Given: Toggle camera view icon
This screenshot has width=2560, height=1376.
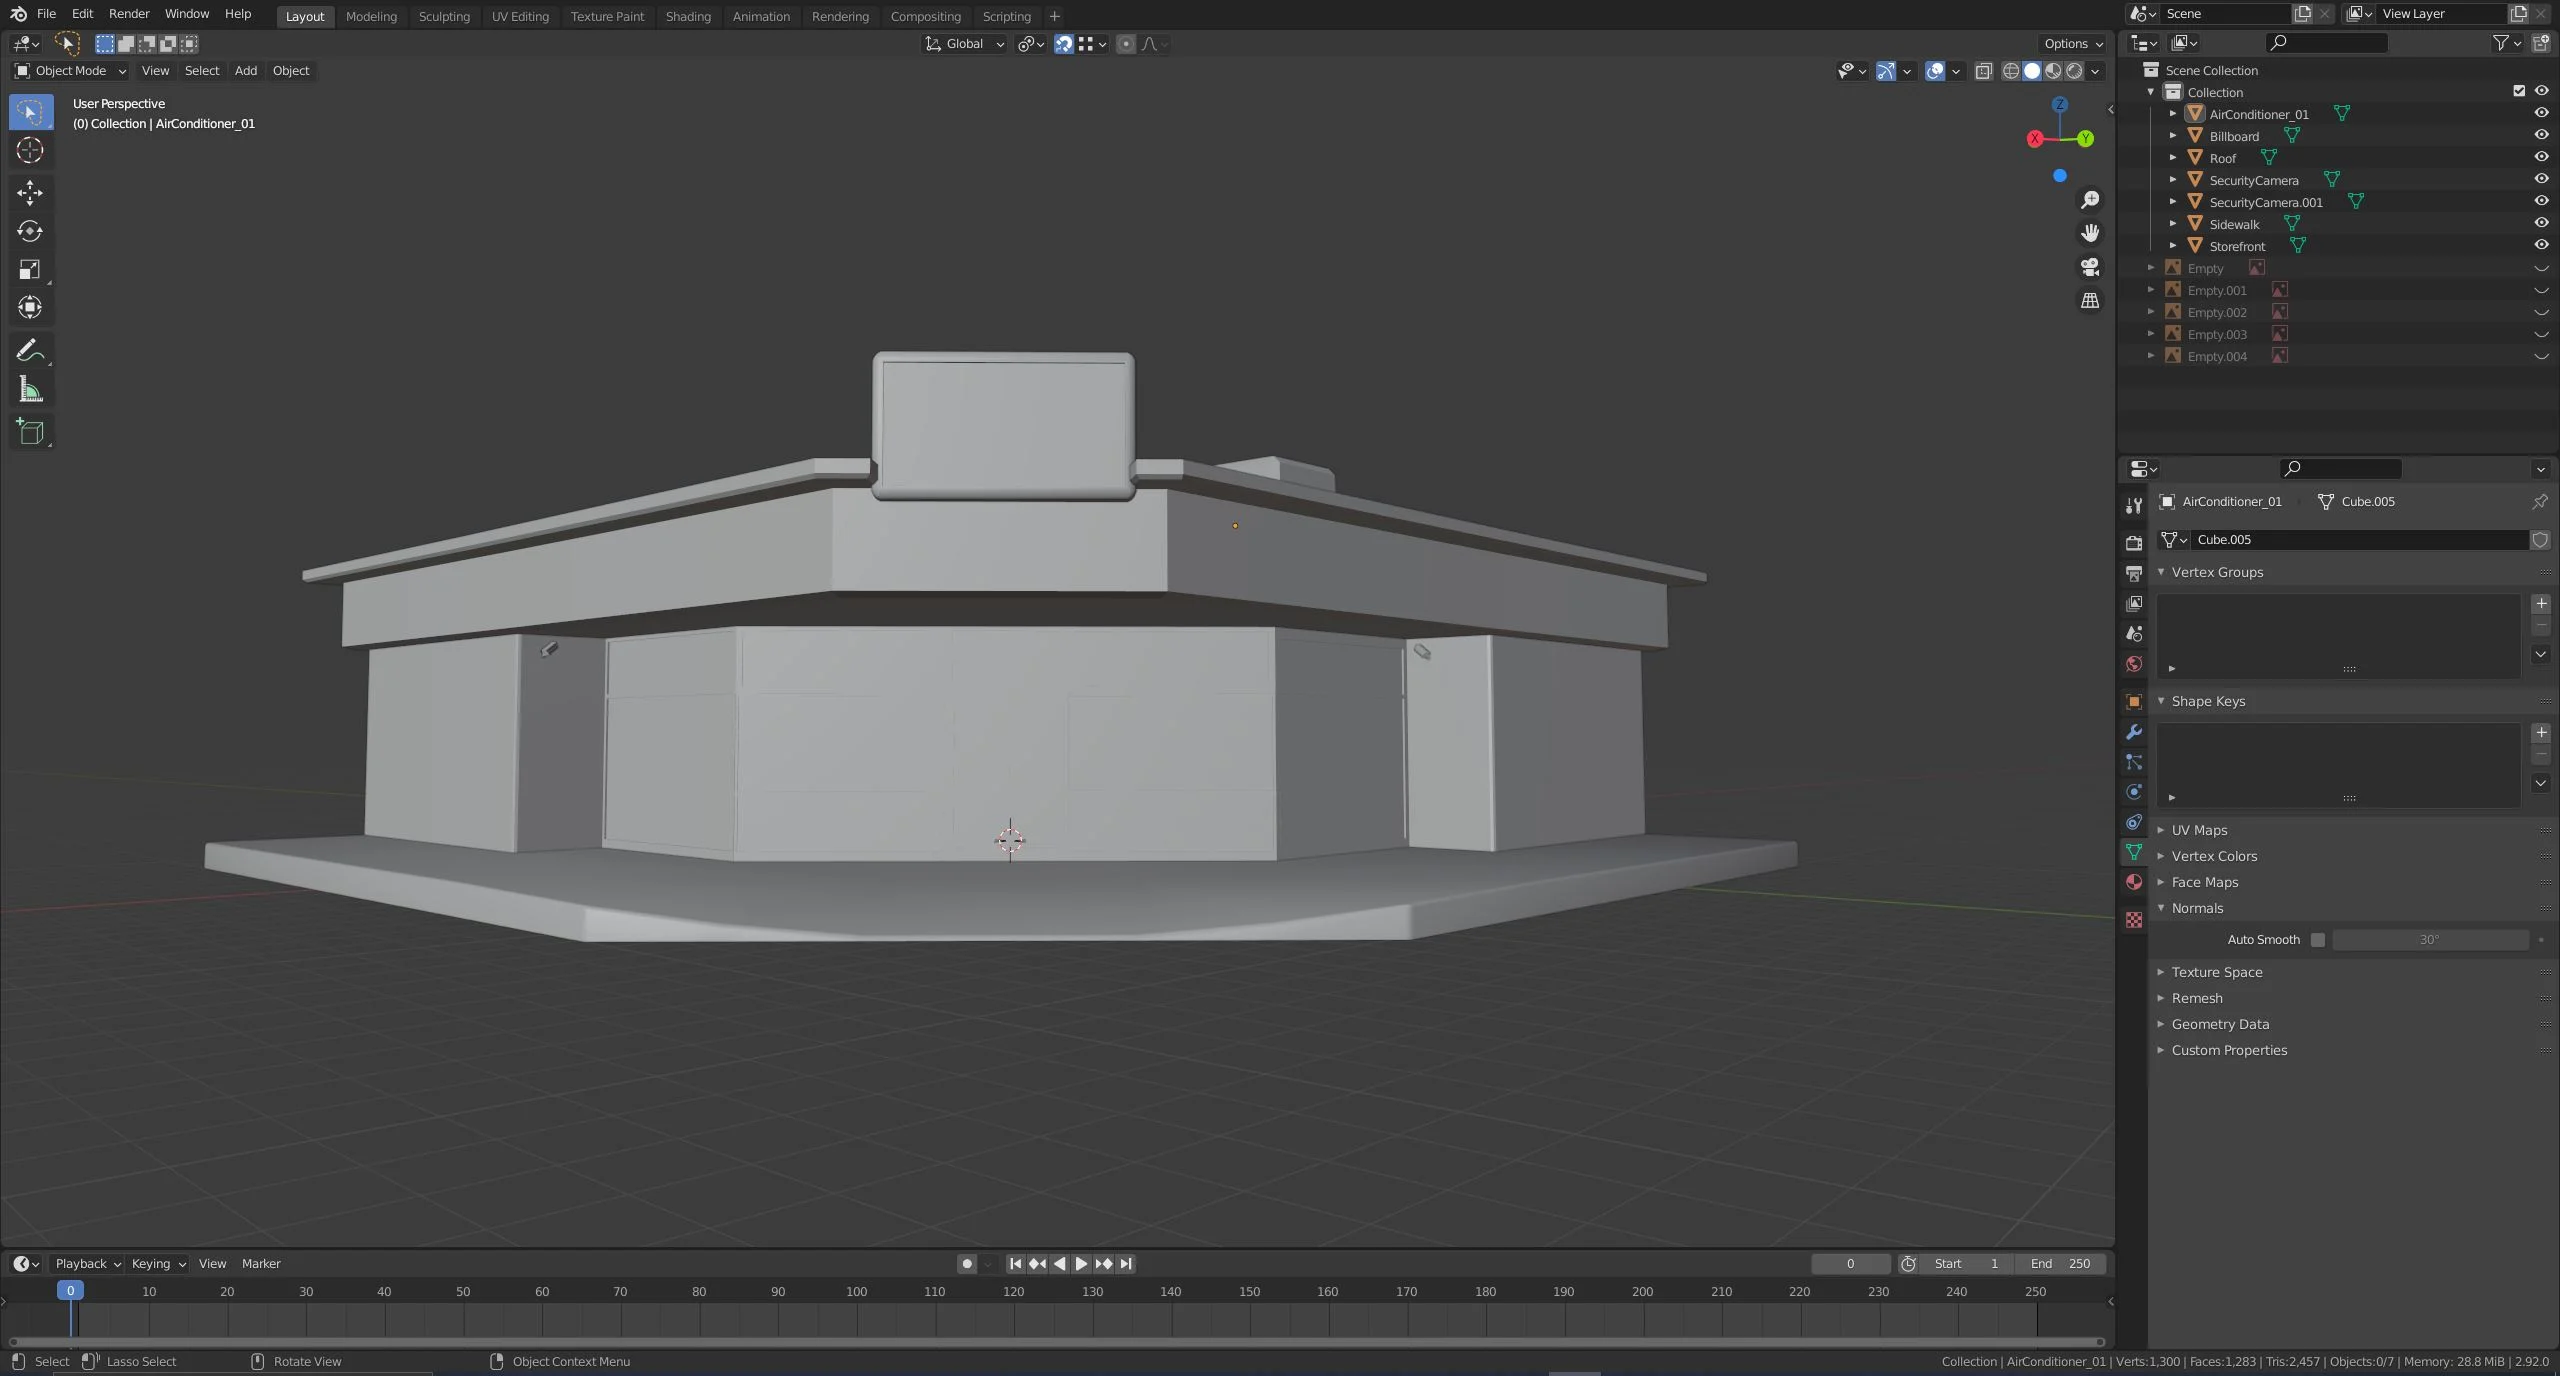Looking at the screenshot, I should [2090, 267].
